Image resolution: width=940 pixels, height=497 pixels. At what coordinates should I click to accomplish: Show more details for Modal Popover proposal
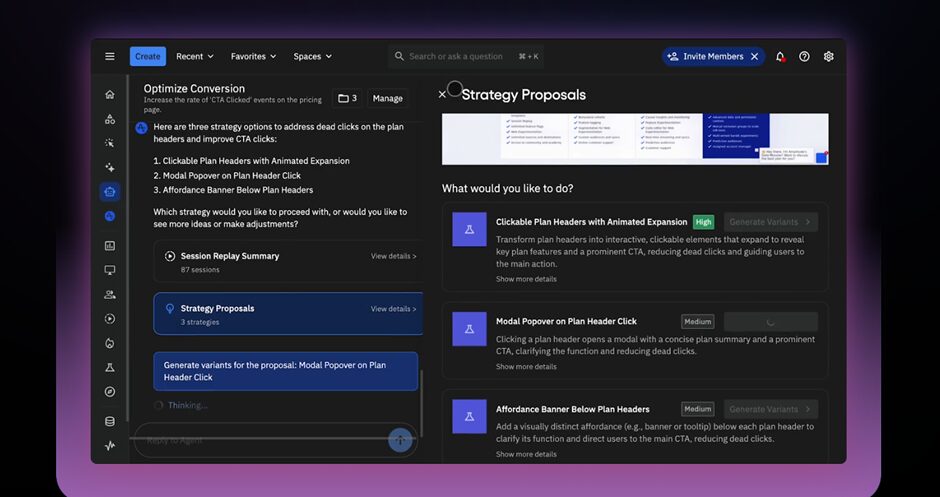[x=526, y=367]
